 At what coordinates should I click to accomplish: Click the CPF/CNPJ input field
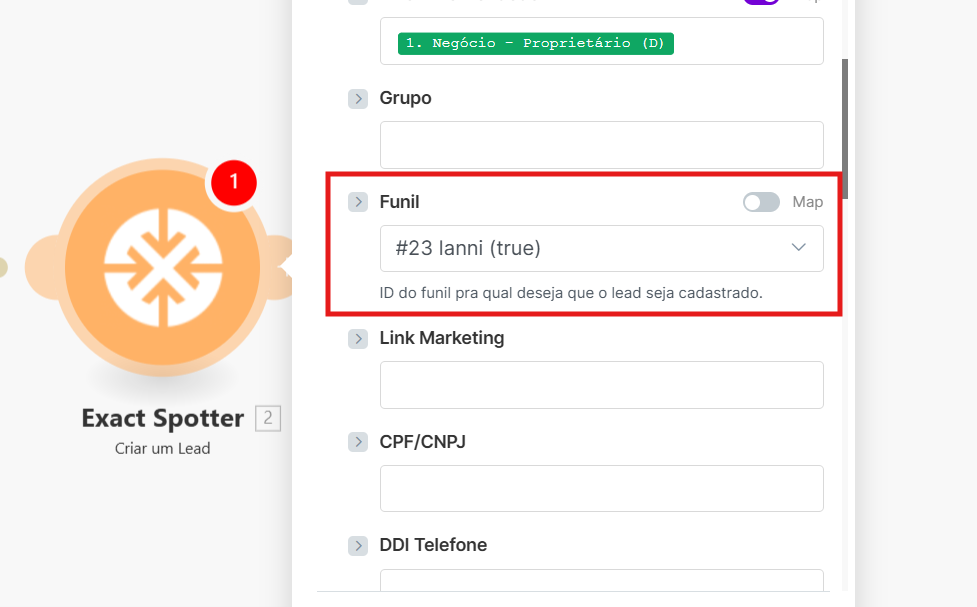[x=601, y=488]
